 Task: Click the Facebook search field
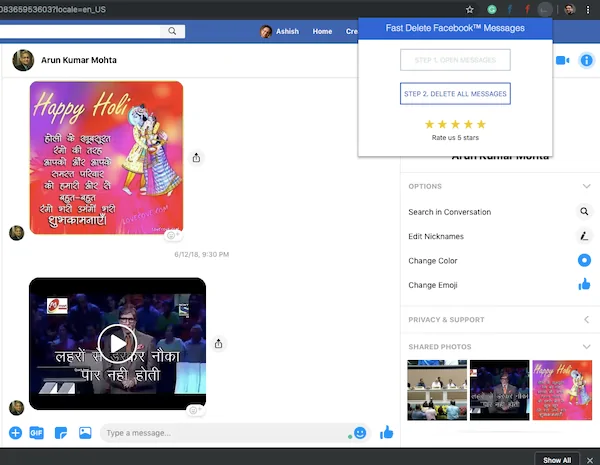point(80,31)
